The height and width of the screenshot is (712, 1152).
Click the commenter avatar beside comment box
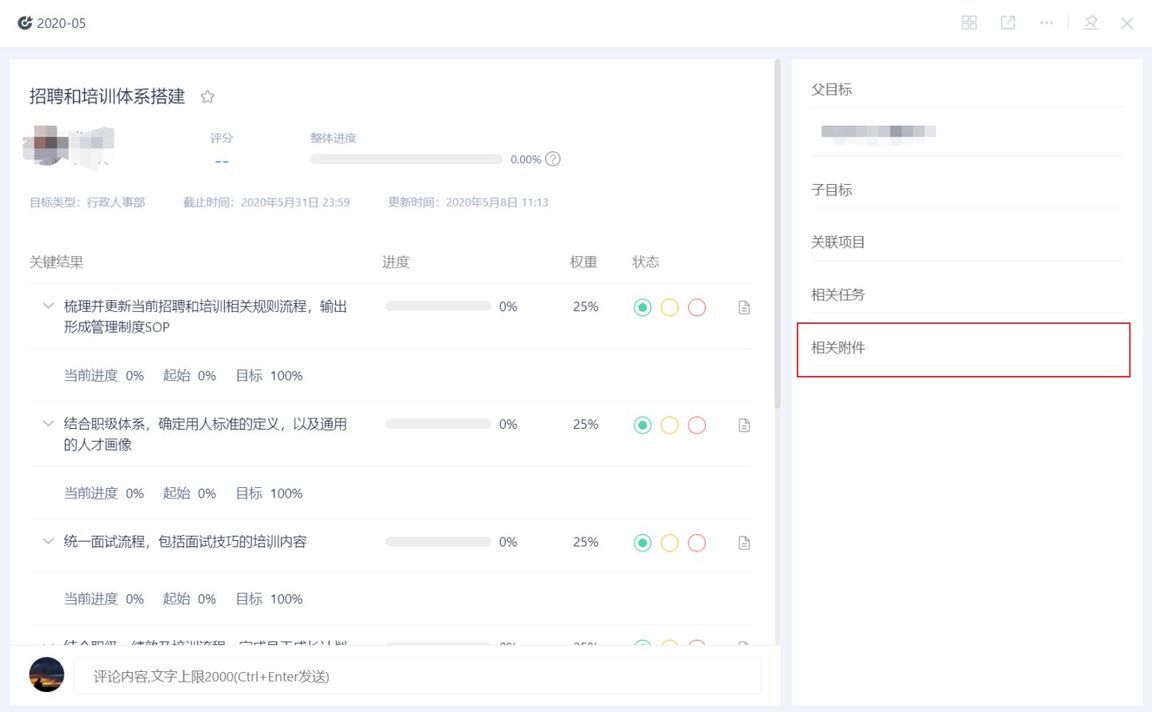pos(46,675)
